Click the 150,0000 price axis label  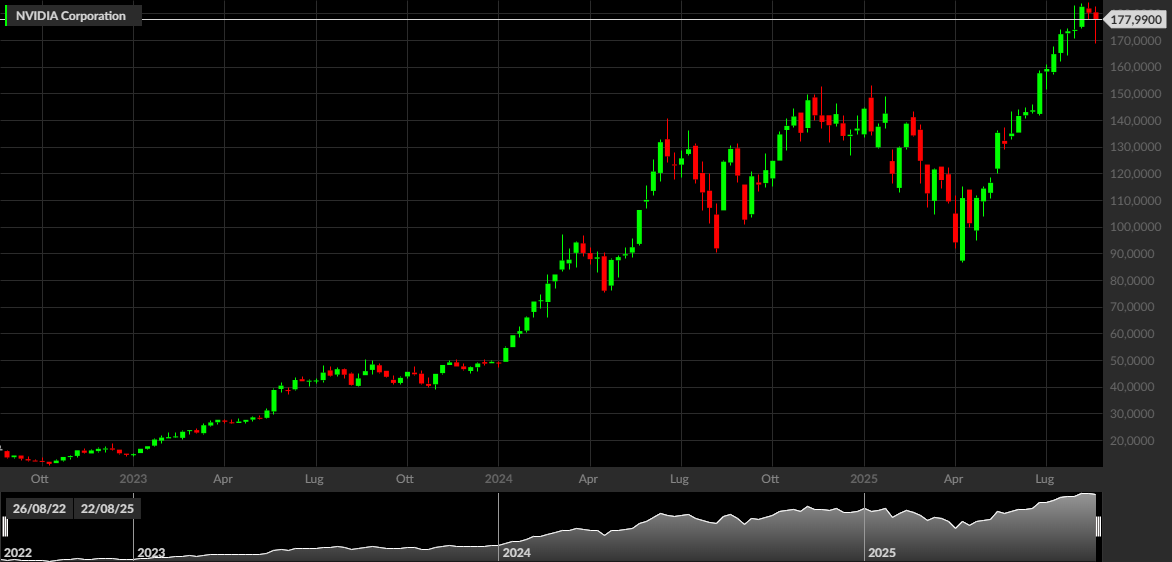coord(1136,94)
